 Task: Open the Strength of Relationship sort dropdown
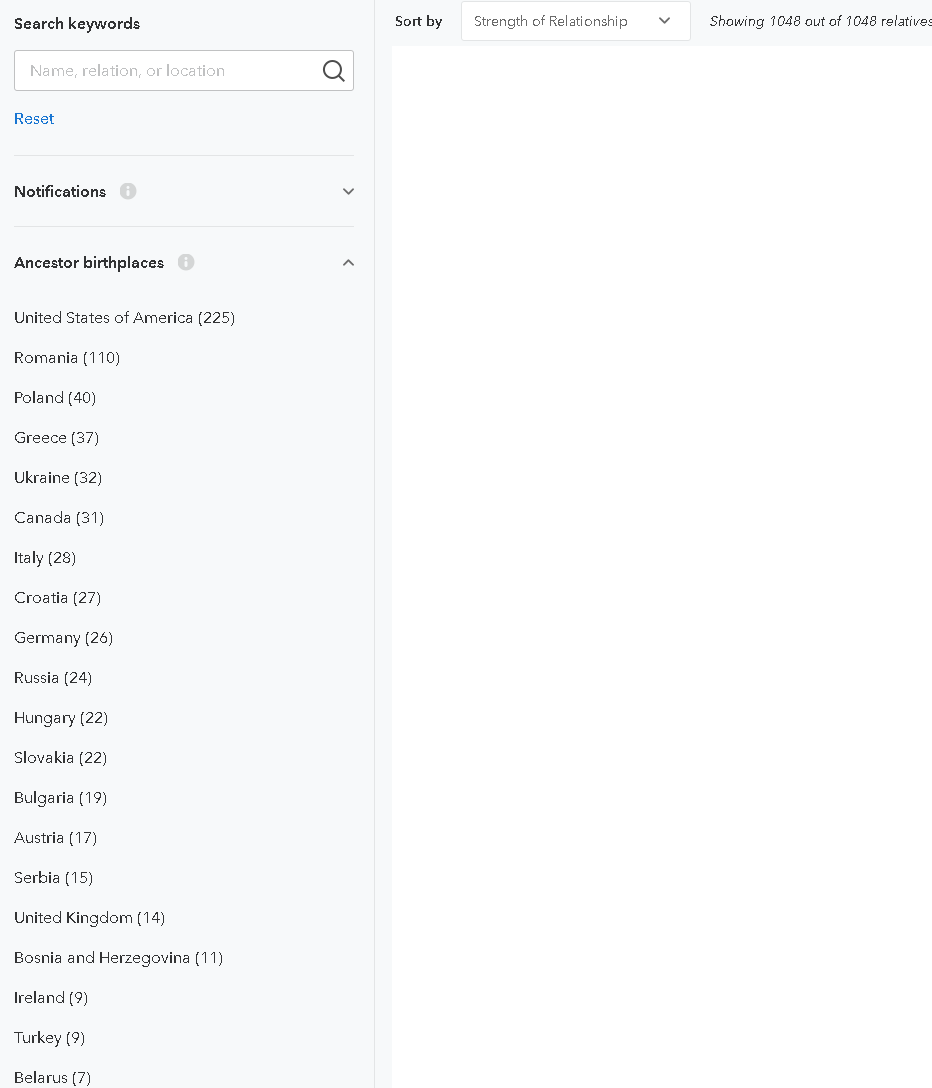point(575,21)
